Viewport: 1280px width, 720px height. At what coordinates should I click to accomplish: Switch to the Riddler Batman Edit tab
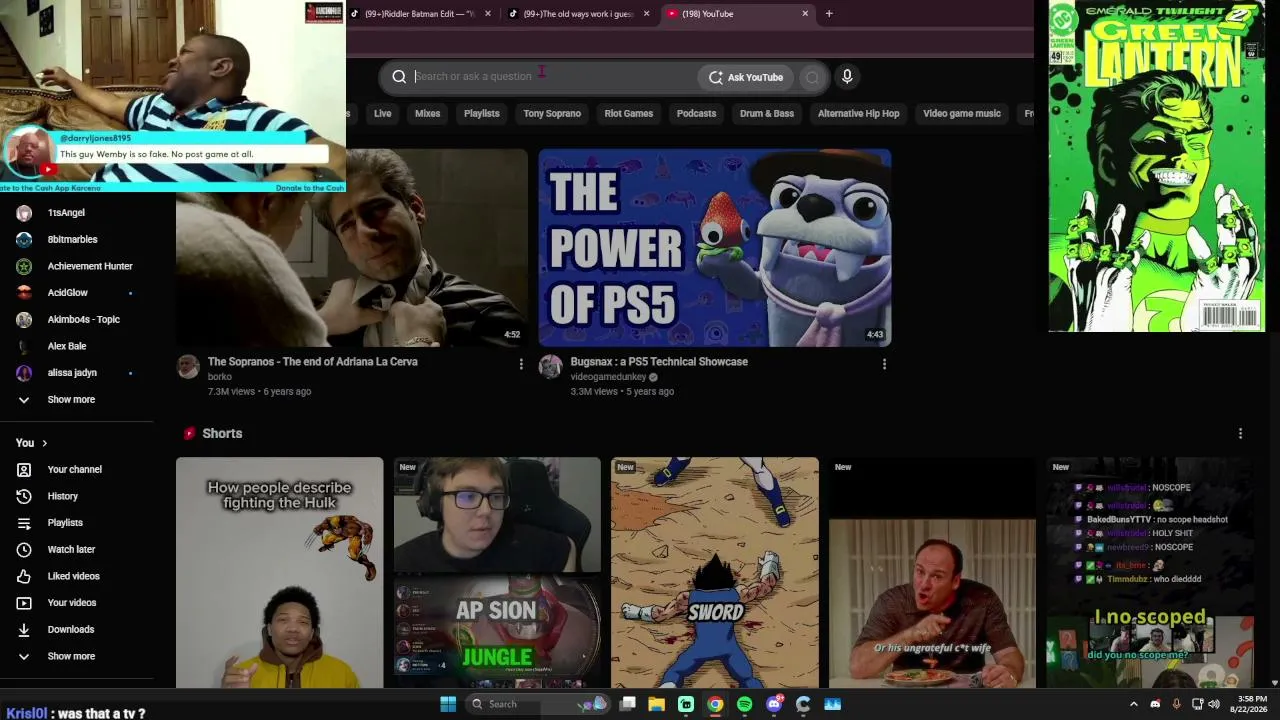pyautogui.click(x=422, y=14)
